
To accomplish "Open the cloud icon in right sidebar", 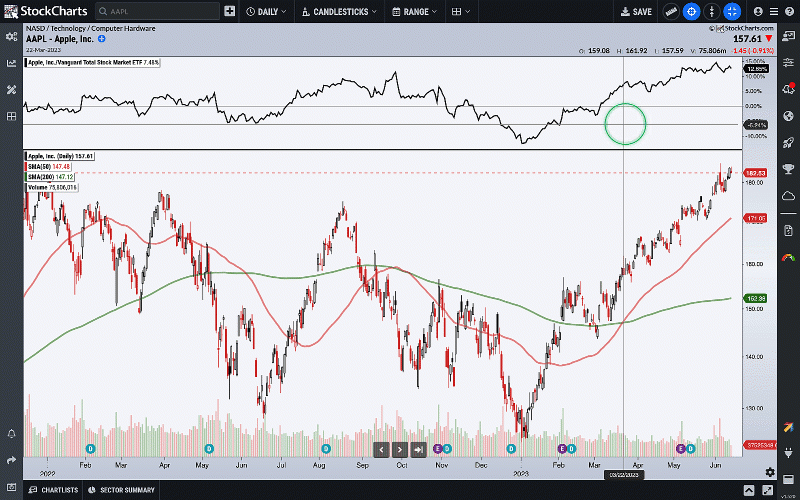I will coord(788,195).
